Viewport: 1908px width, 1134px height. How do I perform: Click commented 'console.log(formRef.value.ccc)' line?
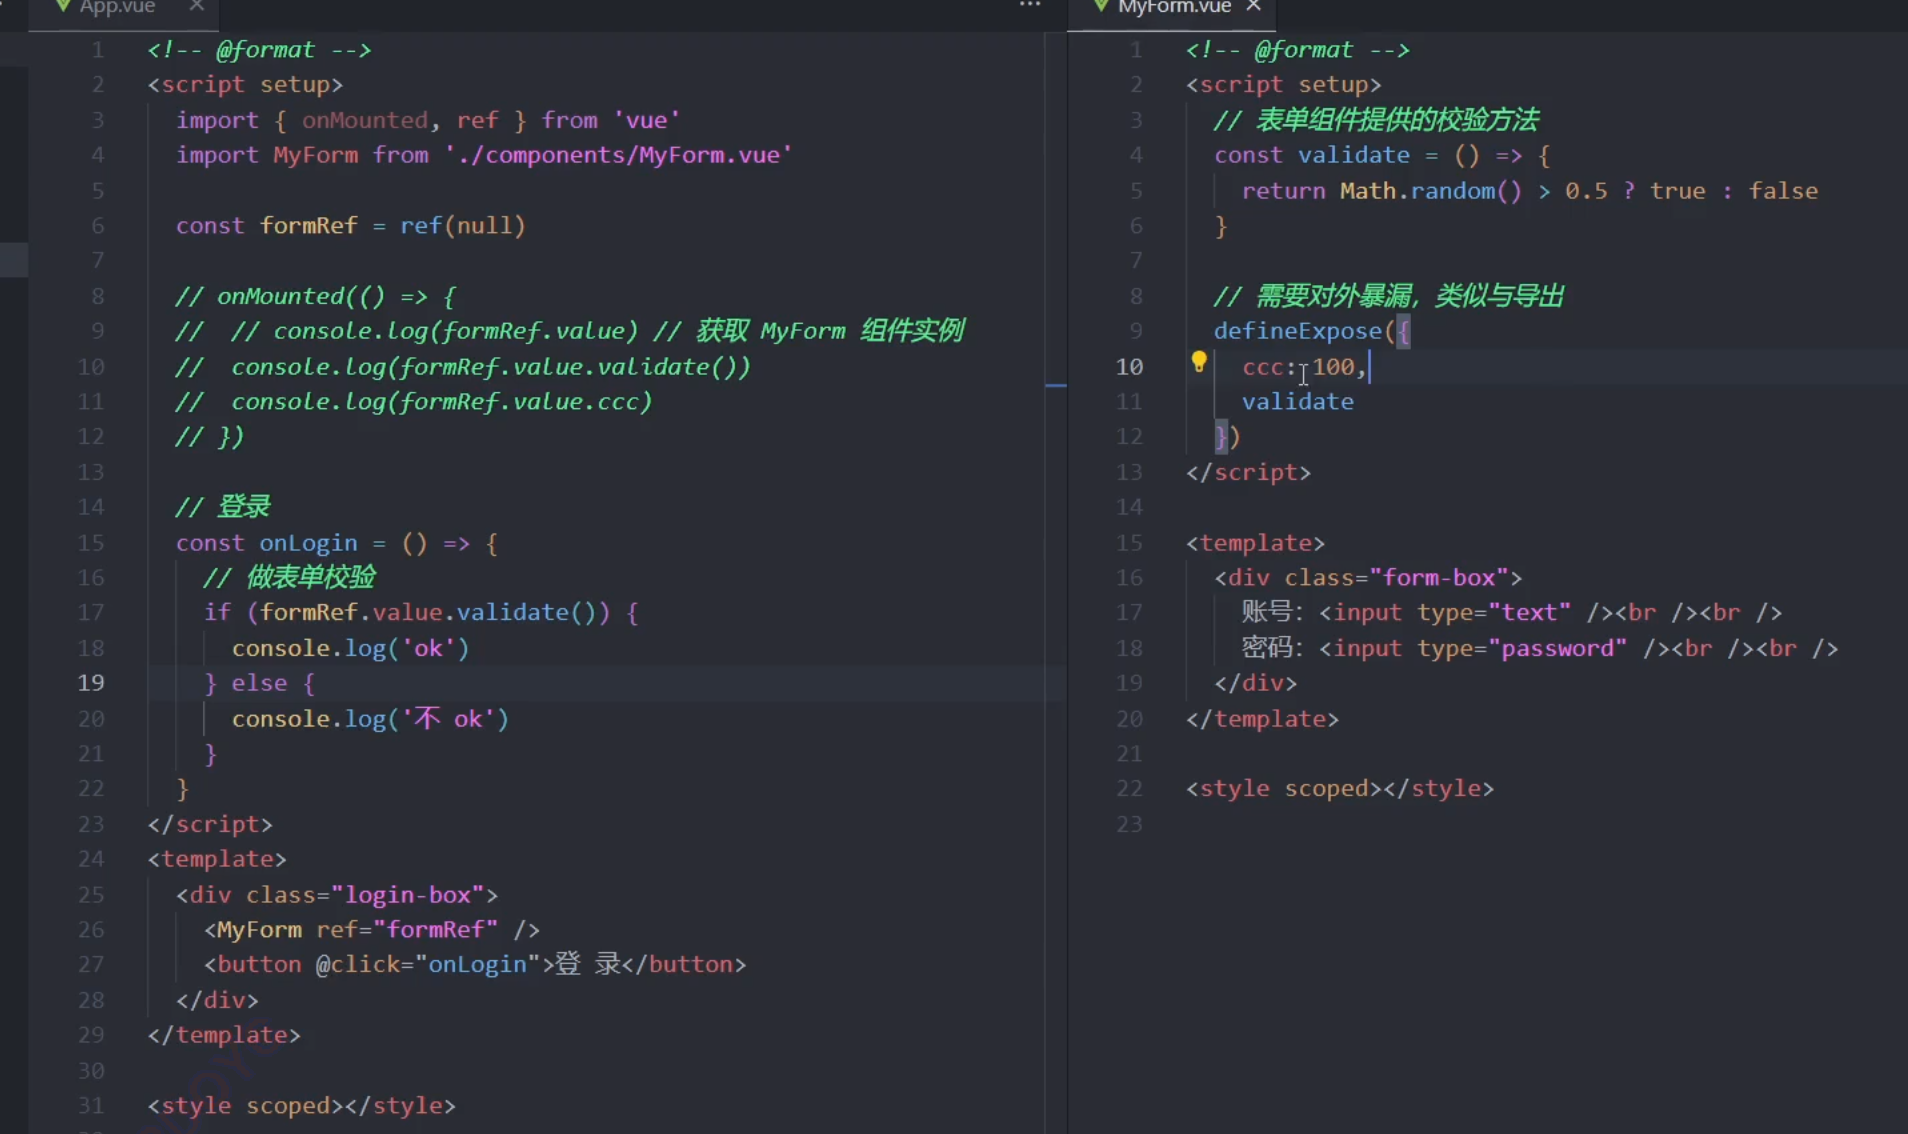[x=442, y=402]
